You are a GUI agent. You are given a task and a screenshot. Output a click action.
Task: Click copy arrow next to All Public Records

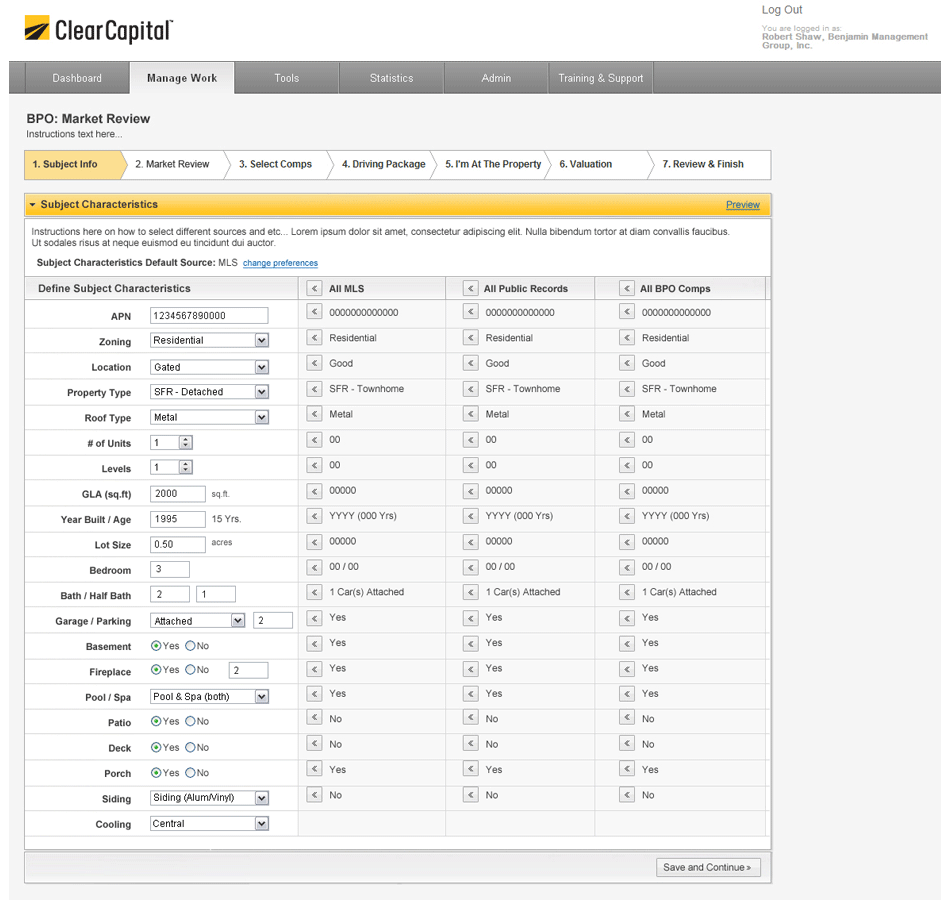click(x=470, y=288)
